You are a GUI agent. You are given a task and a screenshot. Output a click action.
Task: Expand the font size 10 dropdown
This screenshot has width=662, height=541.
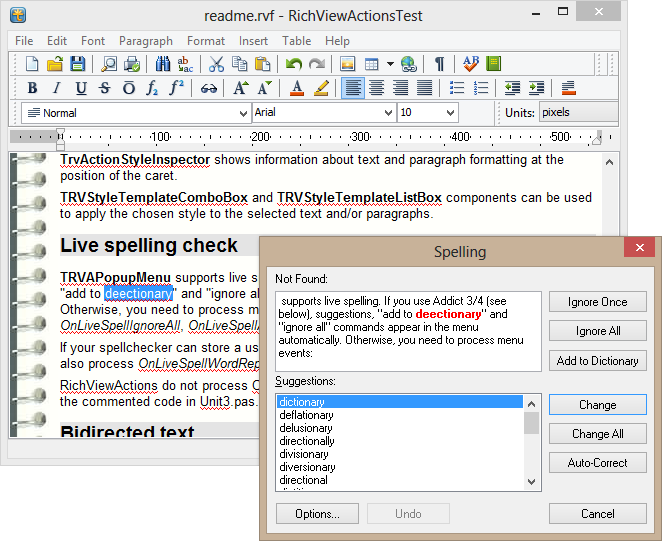point(450,113)
